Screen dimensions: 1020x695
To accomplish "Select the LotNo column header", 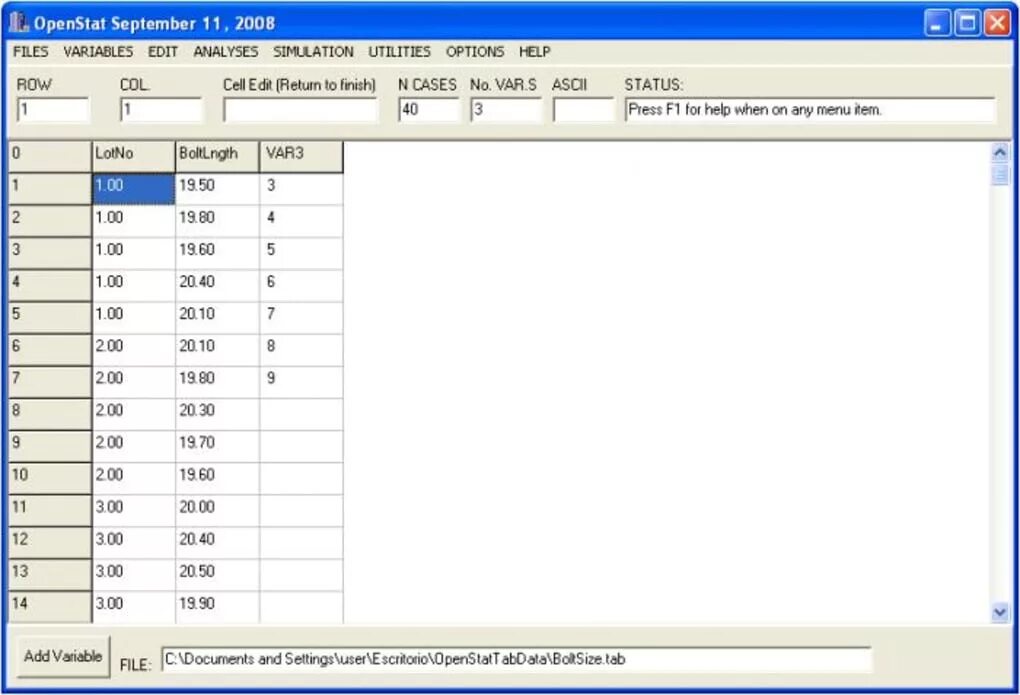I will pyautogui.click(x=133, y=157).
